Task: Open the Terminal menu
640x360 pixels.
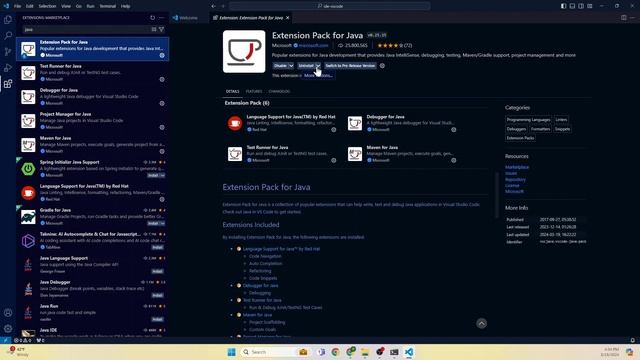Action: 108,6
